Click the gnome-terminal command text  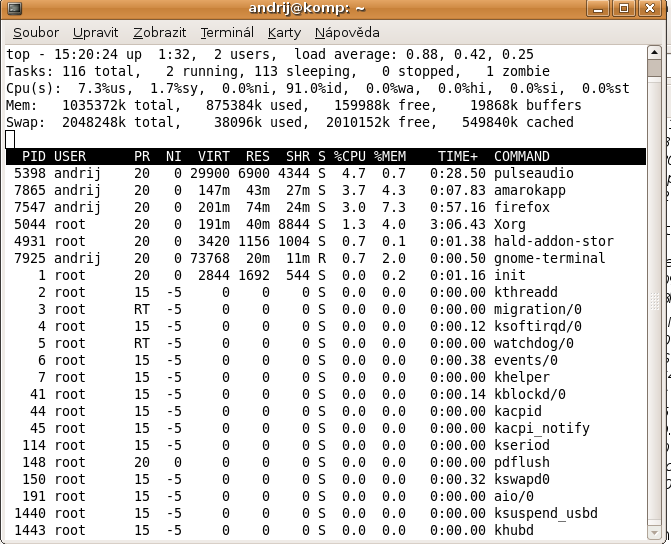click(549, 258)
